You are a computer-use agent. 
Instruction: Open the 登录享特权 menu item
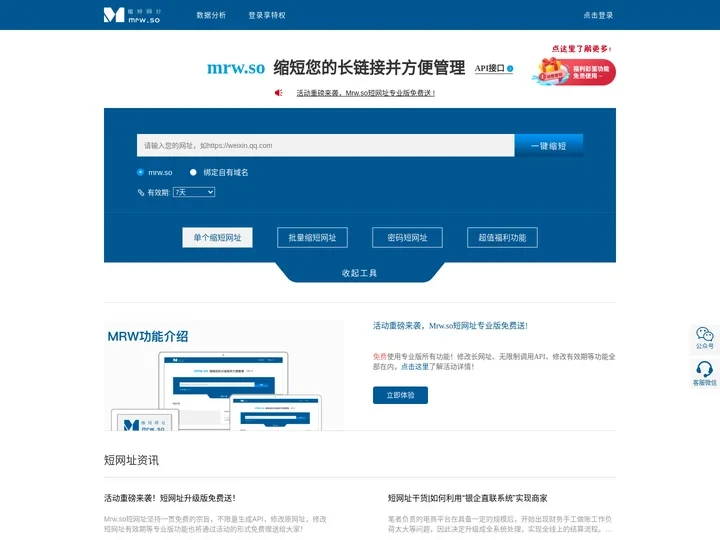(267, 15)
